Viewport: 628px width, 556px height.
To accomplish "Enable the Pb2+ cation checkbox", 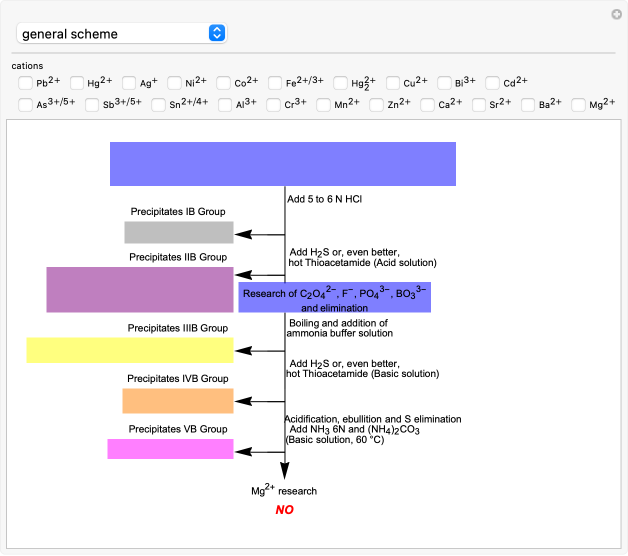I will click(x=25, y=83).
